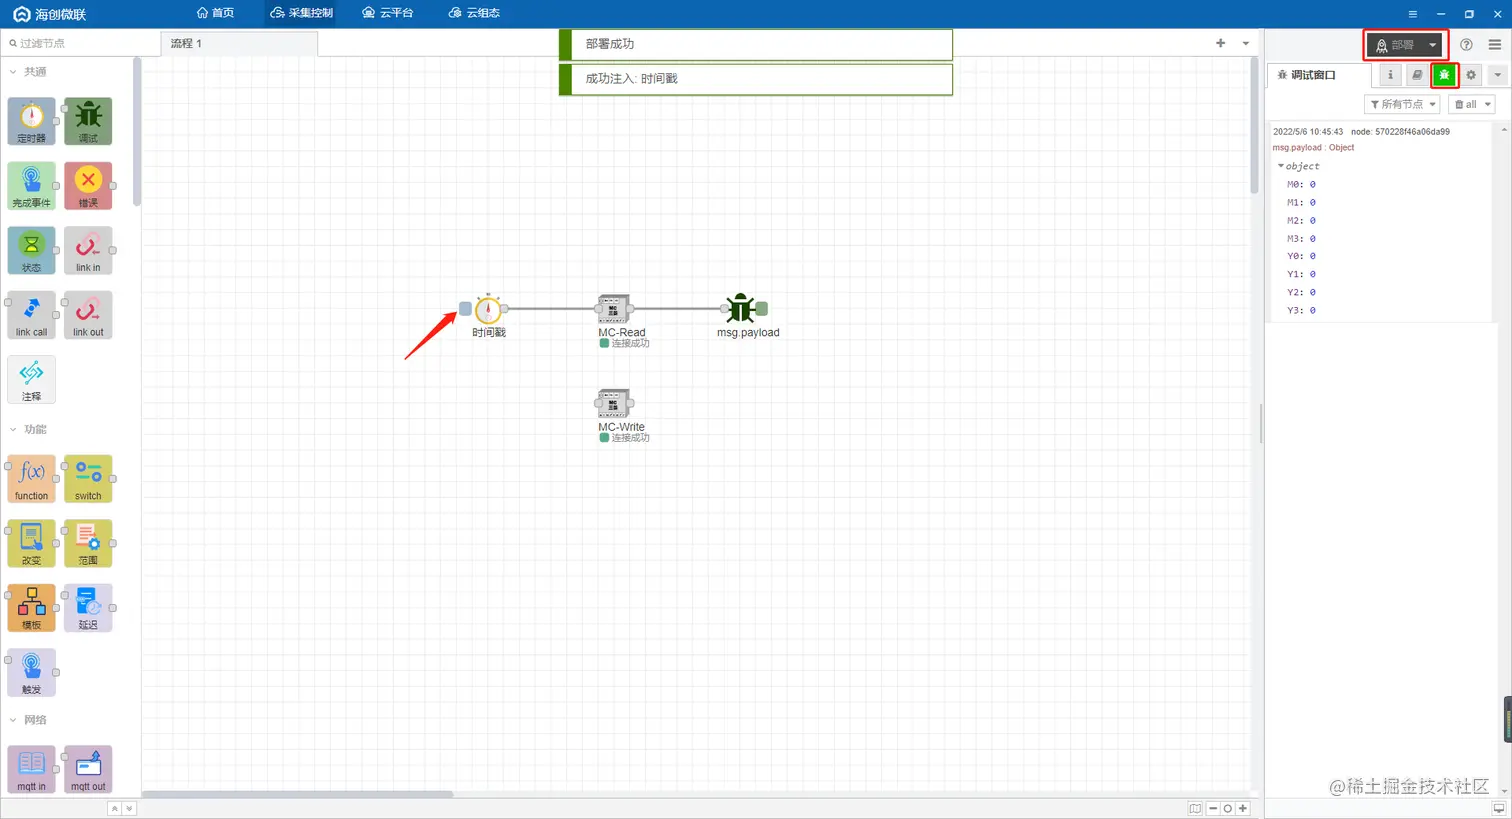This screenshot has height=819, width=1512.
Task: Open the 采集控制 menu
Action: [302, 13]
